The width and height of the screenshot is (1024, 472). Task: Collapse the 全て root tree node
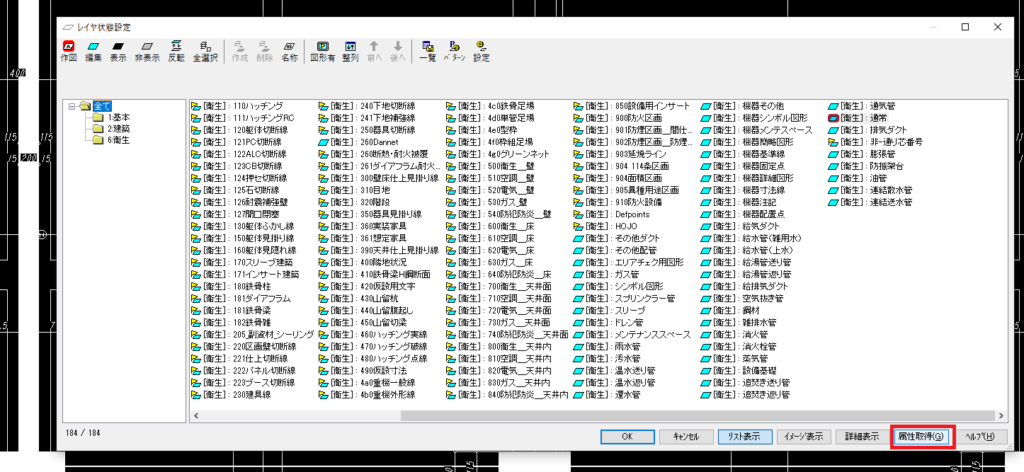(x=72, y=105)
